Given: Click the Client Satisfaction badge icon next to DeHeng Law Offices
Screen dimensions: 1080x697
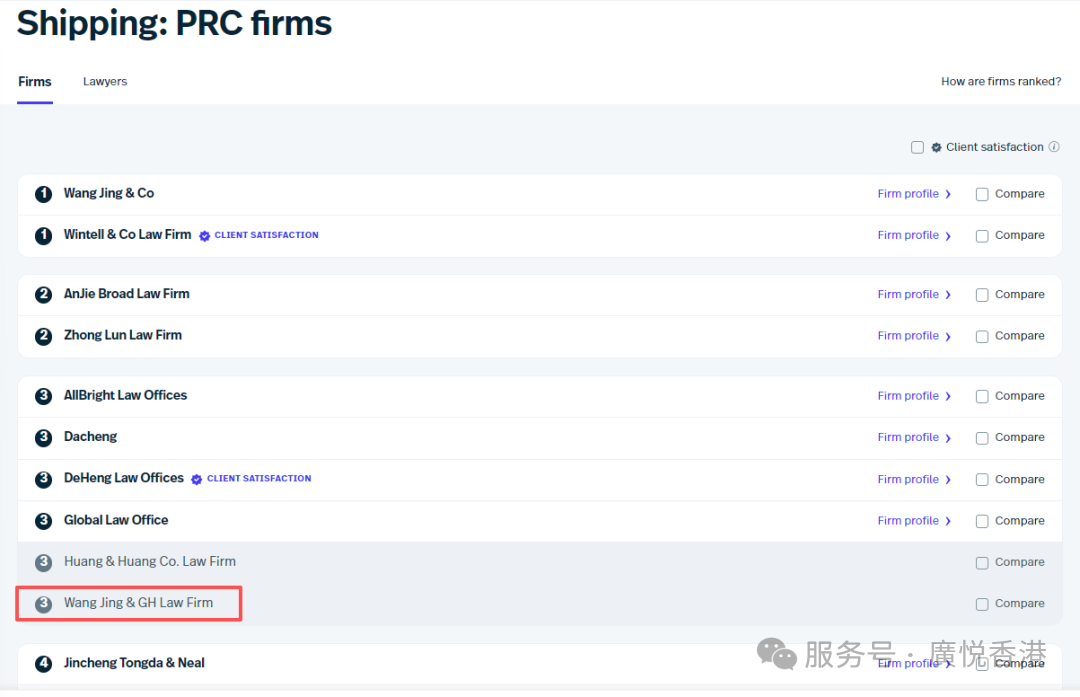Looking at the screenshot, I should coord(197,479).
